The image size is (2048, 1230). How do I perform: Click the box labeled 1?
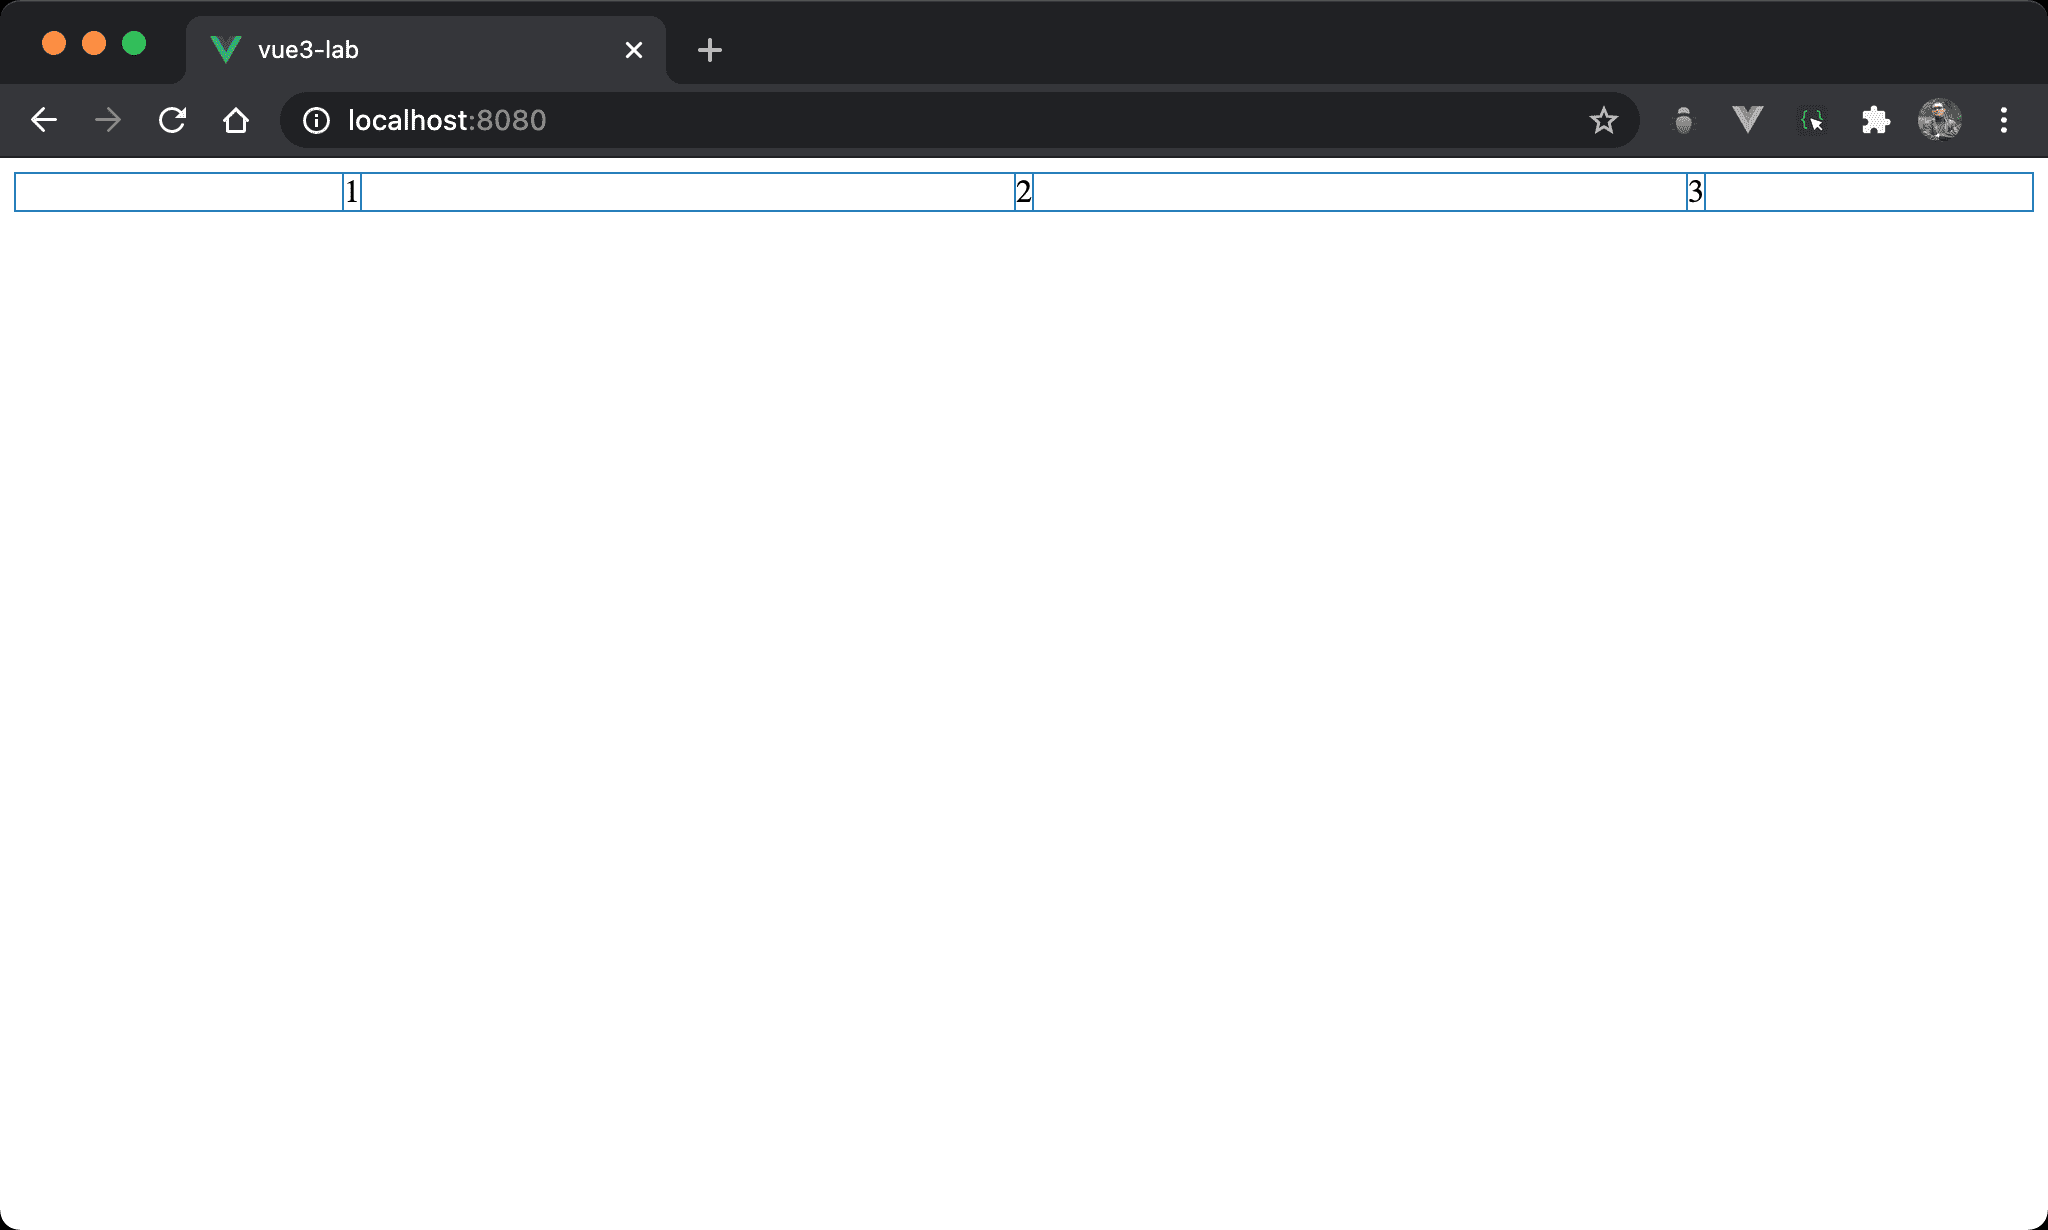pos(351,192)
